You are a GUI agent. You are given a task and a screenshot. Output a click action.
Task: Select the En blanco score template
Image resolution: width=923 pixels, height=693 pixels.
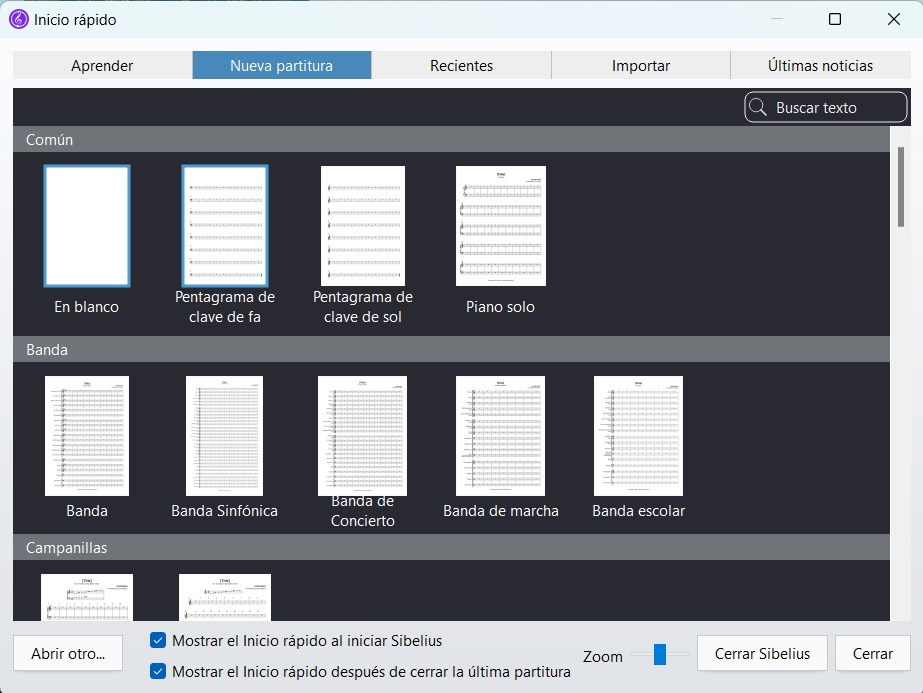pos(87,226)
